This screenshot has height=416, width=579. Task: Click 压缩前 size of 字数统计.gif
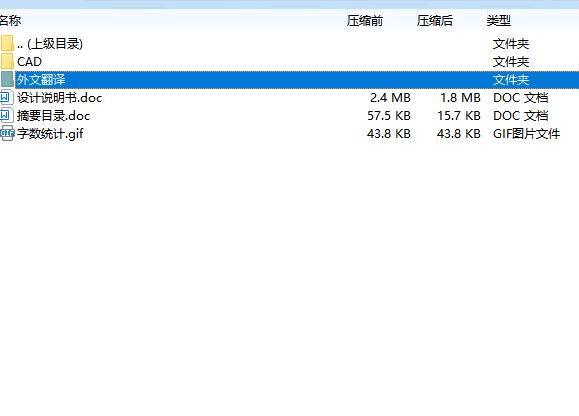389,134
